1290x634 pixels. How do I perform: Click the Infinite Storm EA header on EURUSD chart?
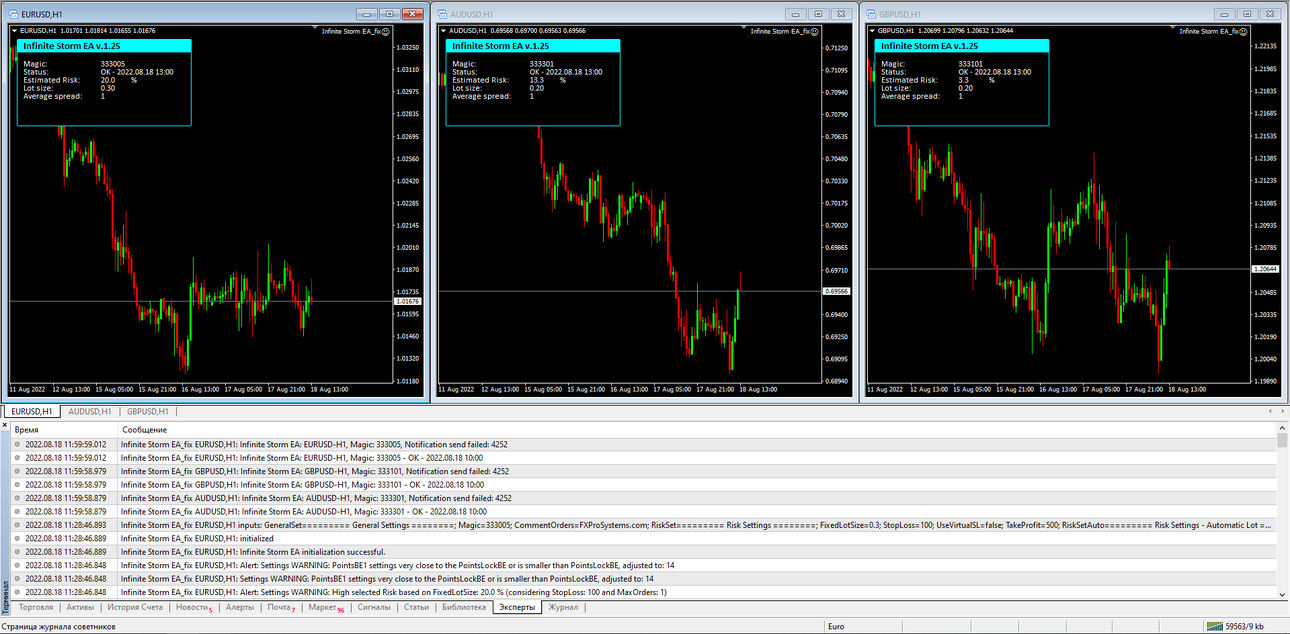105,46
